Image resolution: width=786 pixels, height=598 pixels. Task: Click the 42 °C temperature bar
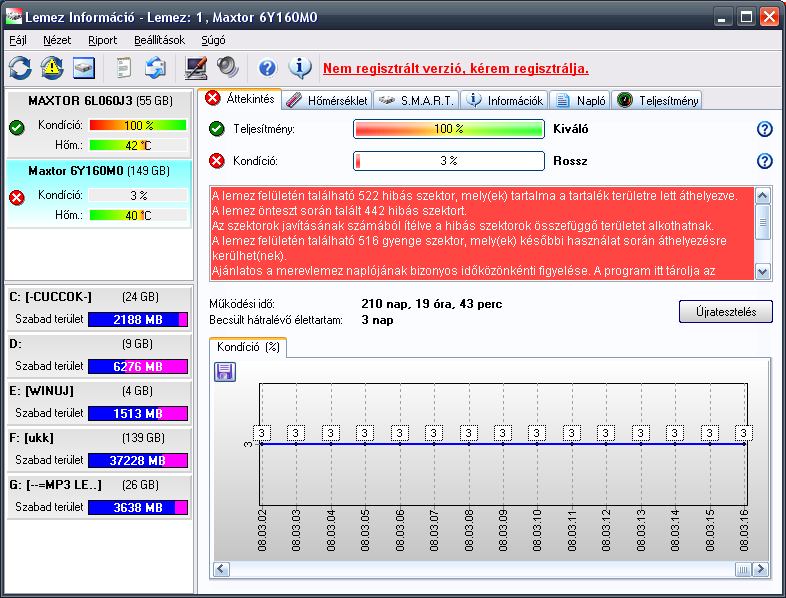point(138,145)
